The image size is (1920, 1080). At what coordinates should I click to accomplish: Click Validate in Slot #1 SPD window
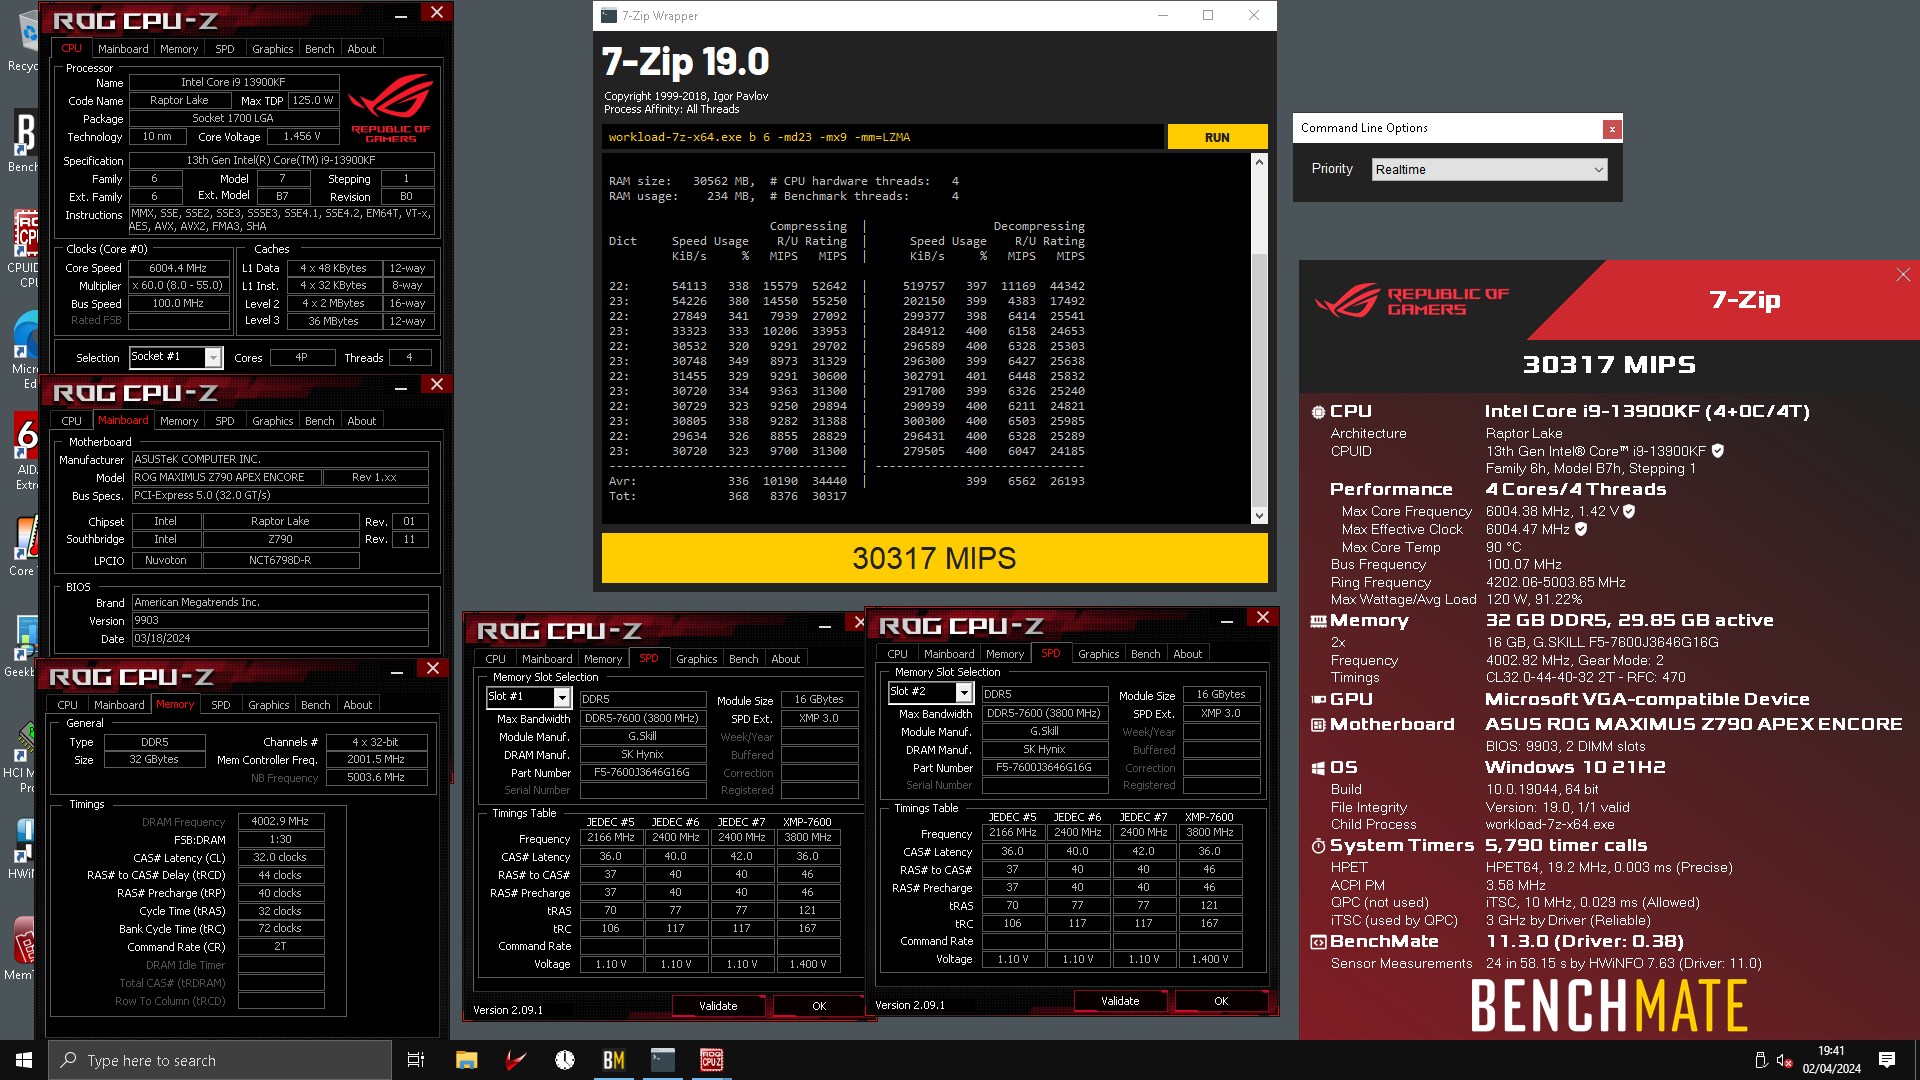click(x=718, y=1006)
